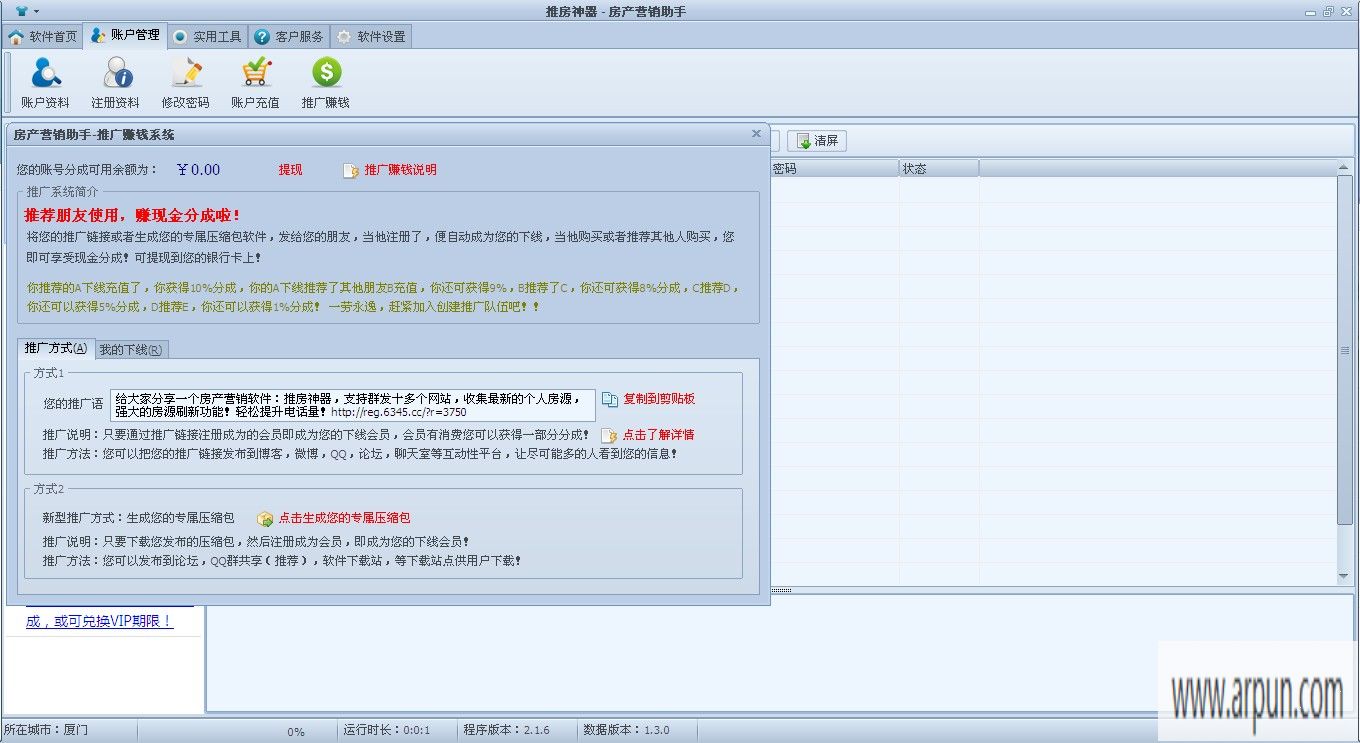Screen dimensions: 1360x743
Task: Click the 提现 withdrawal link
Action: pyautogui.click(x=290, y=169)
